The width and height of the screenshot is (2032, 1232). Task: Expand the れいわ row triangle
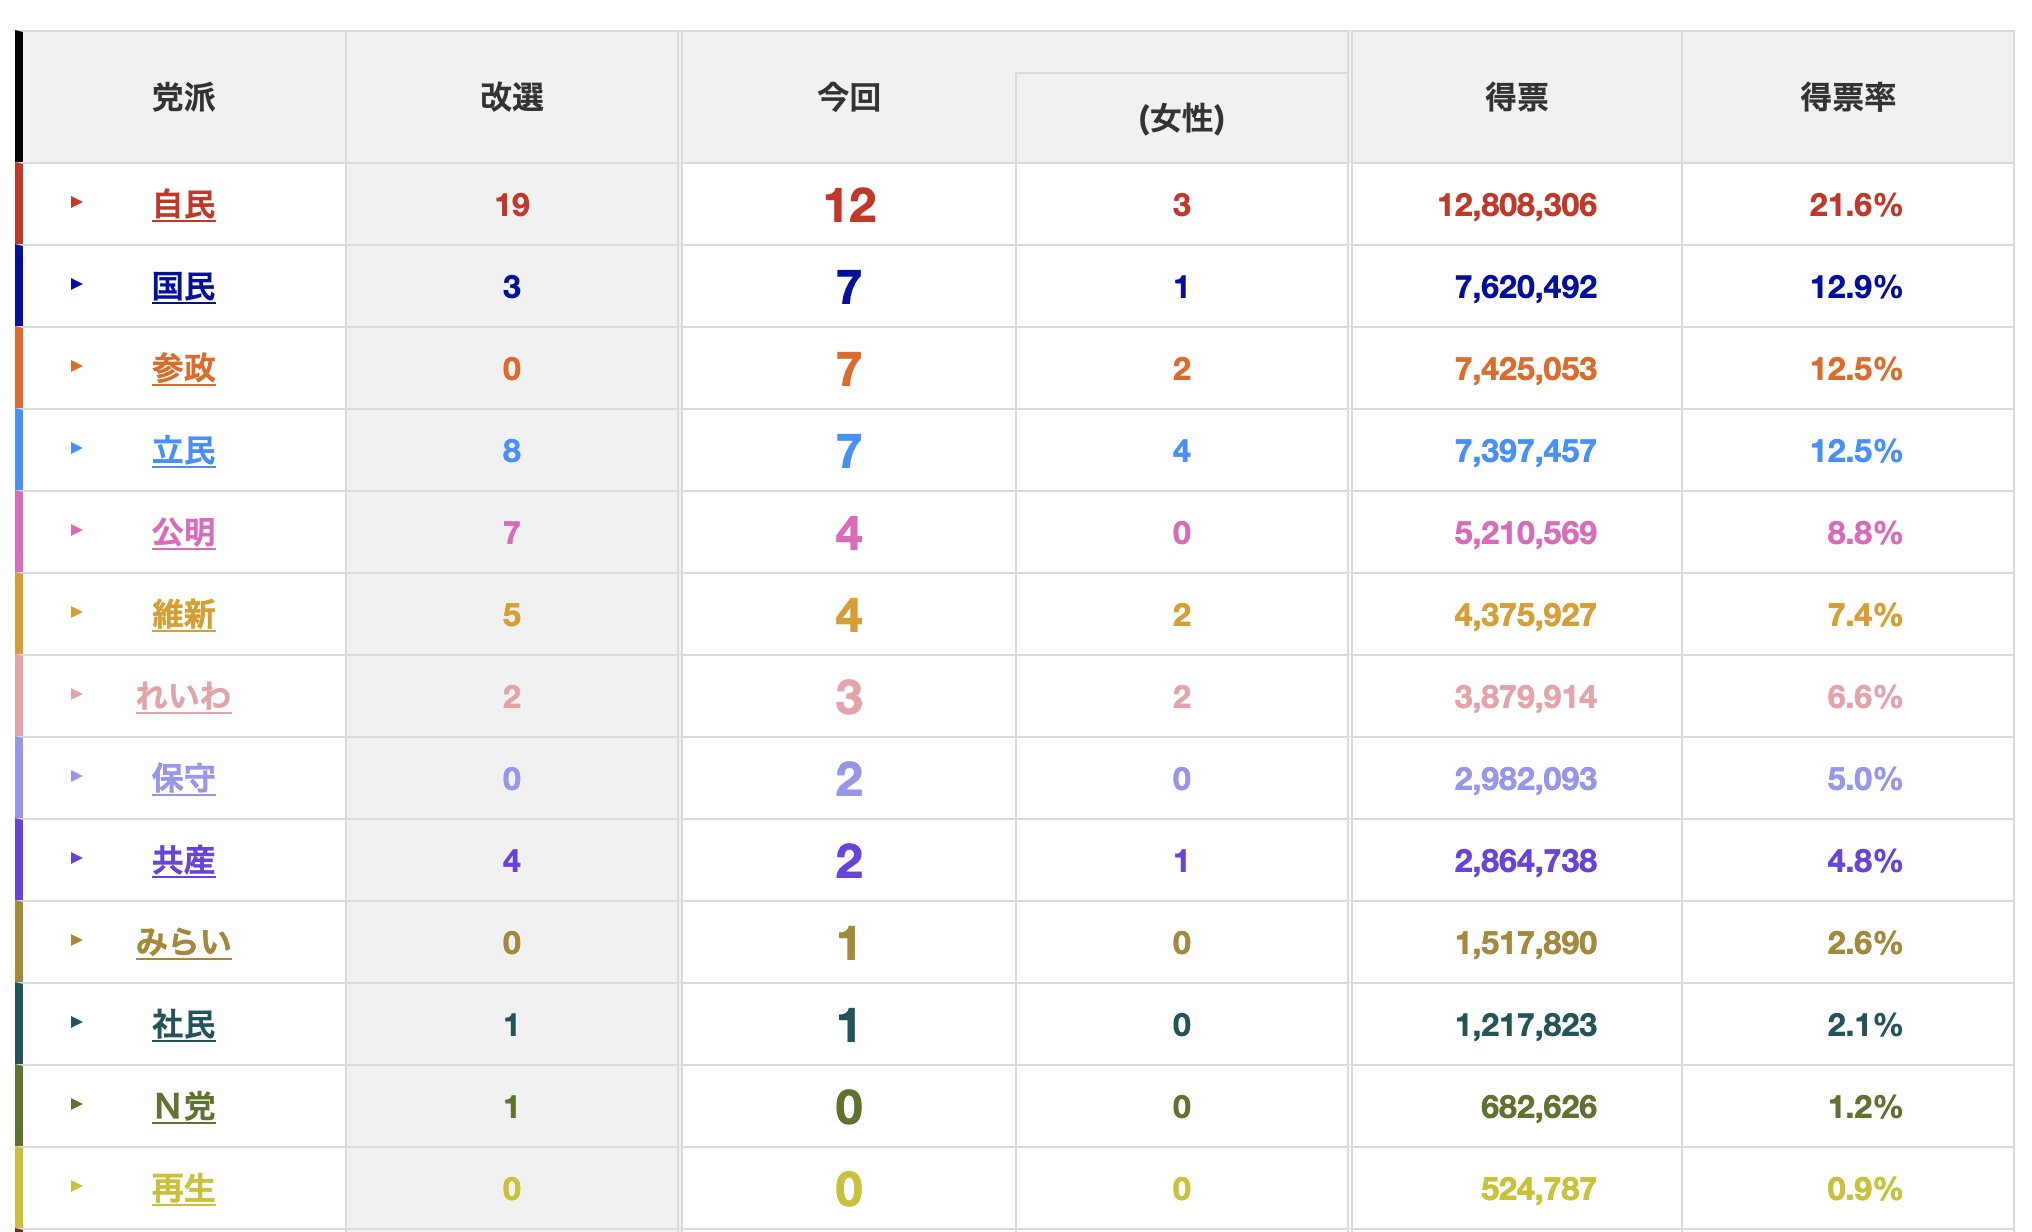76,695
